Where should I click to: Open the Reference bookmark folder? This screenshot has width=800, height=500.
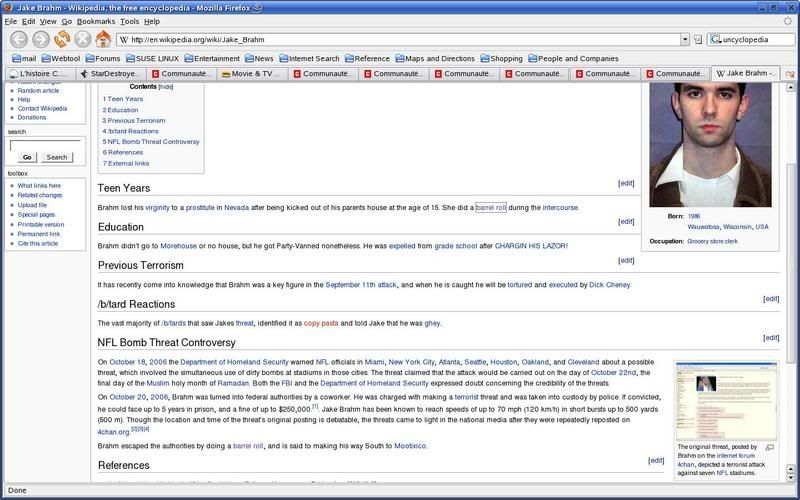click(x=367, y=59)
